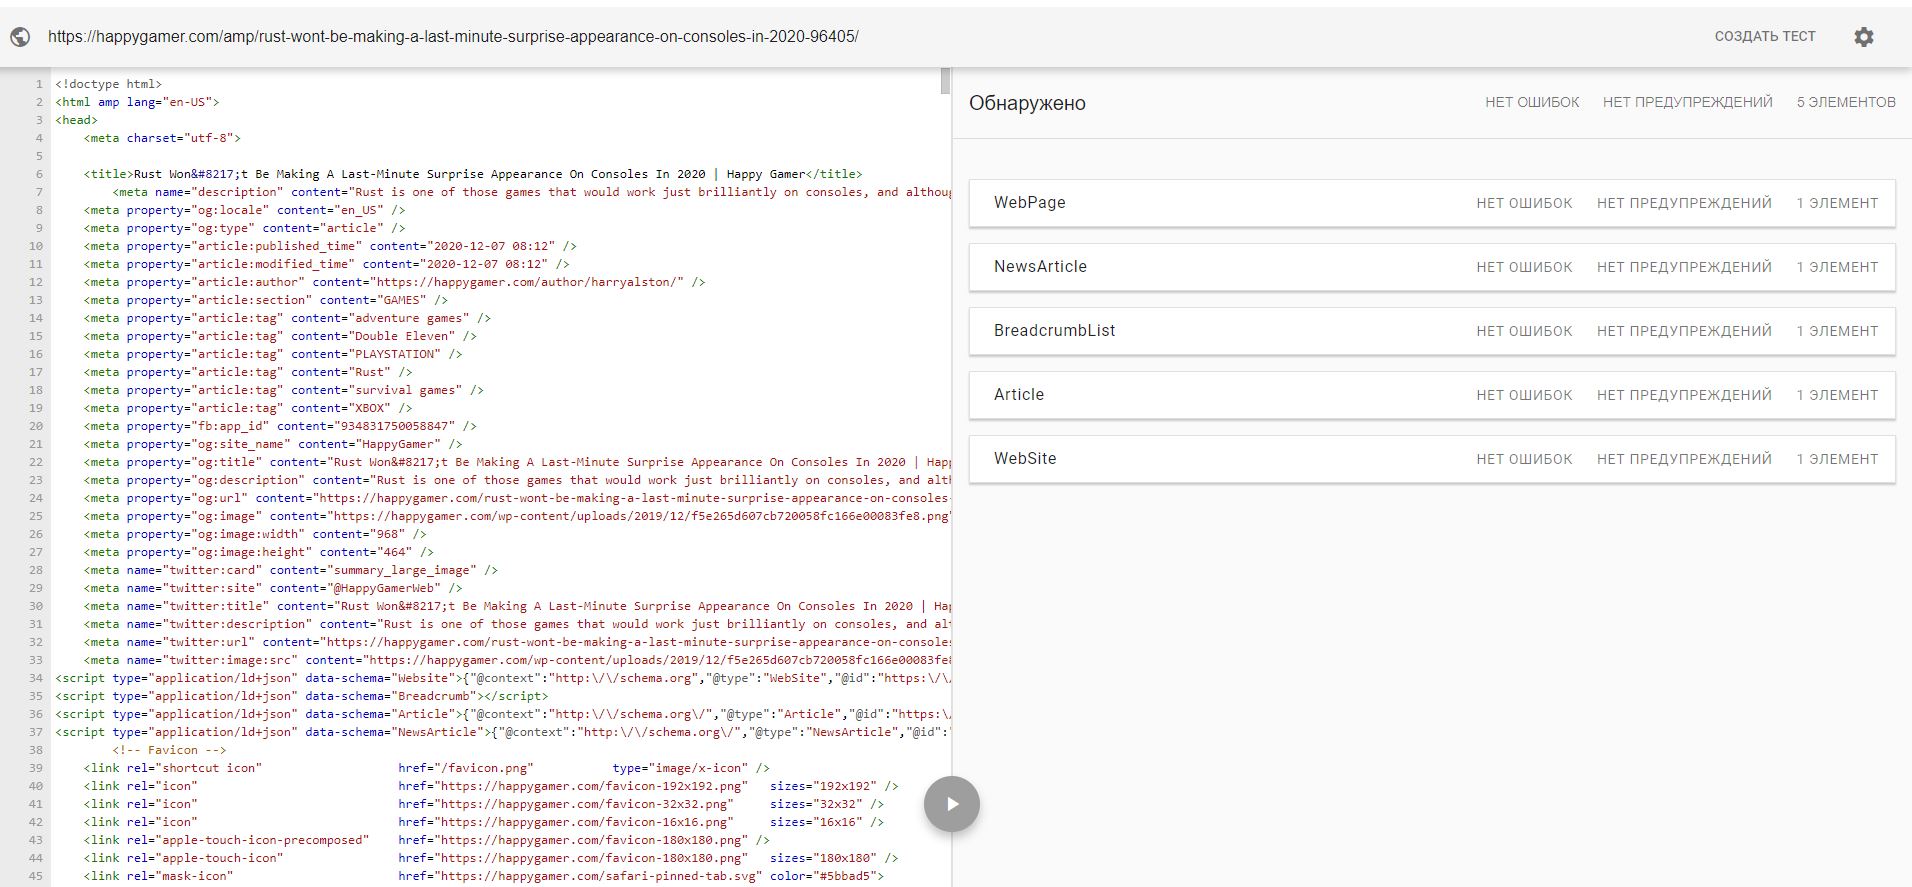
Task: Click НЕТ ОШИБОК in the WebPage row
Action: (x=1524, y=203)
